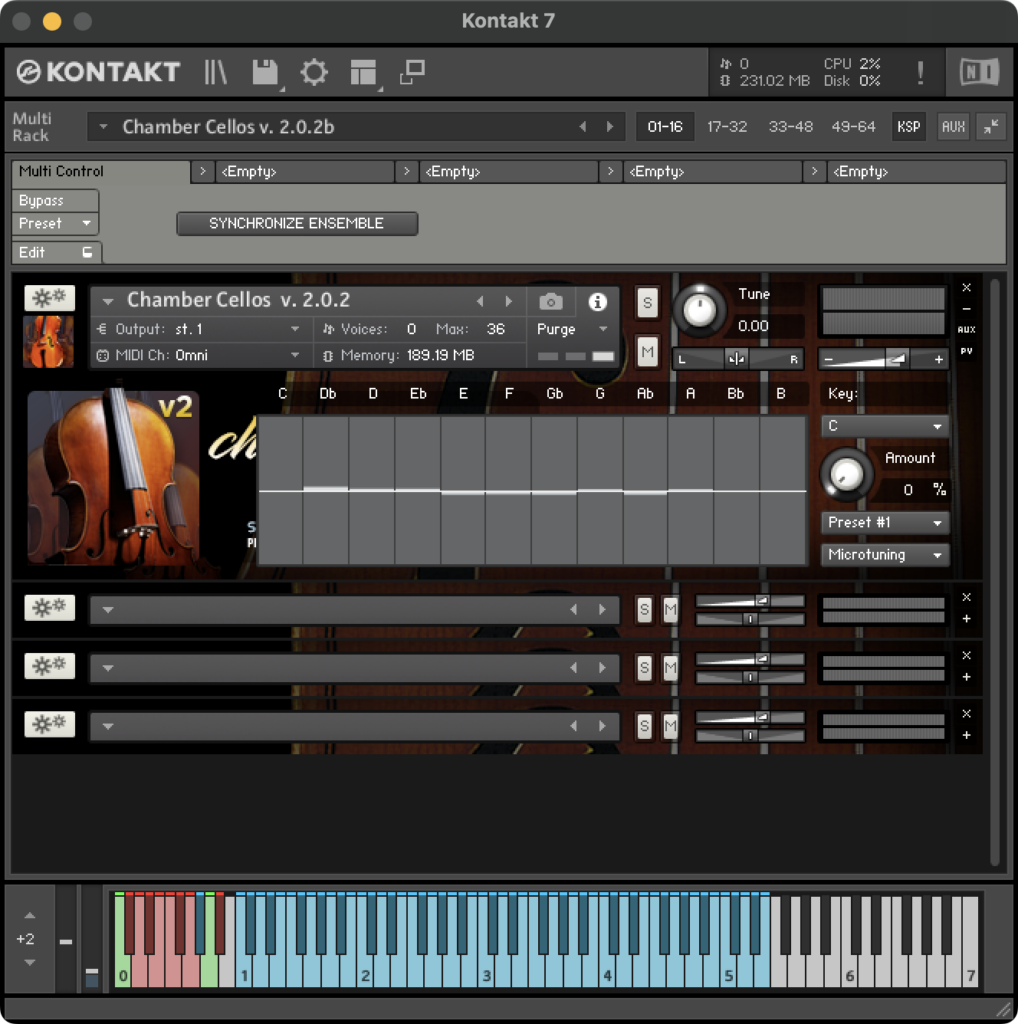Select the 01-16 rack page

coord(665,127)
